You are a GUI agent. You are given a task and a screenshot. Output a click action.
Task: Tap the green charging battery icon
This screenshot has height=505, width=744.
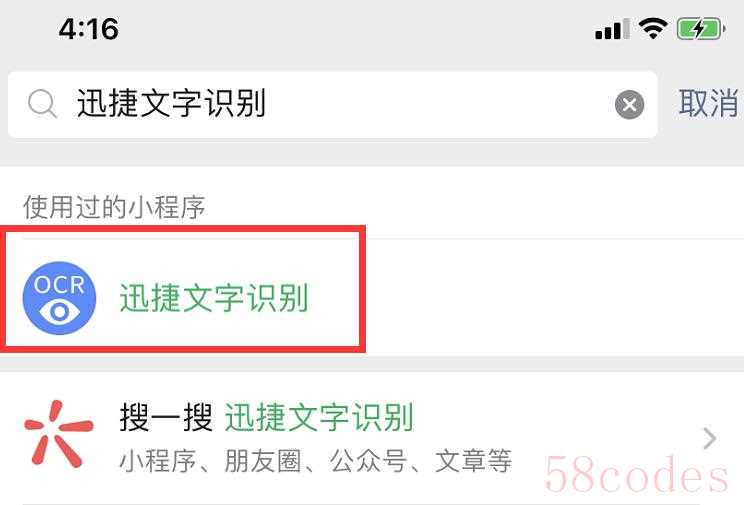point(701,29)
